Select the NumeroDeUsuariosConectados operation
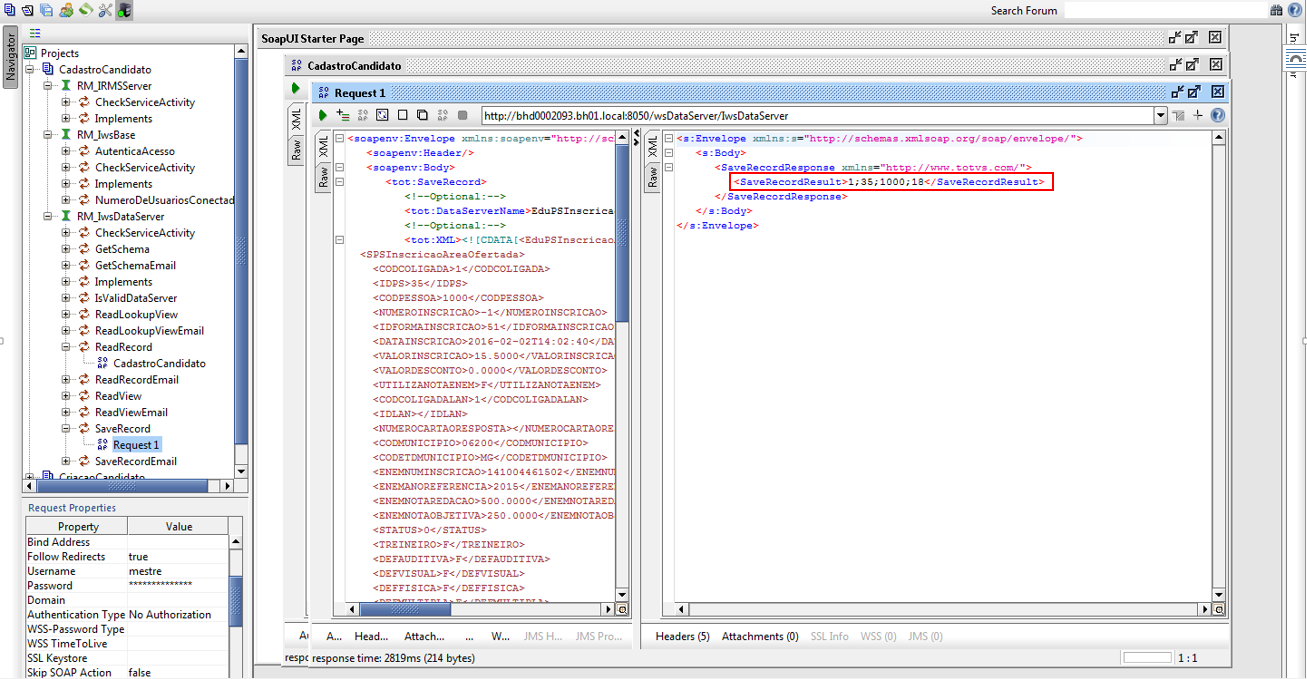Image resolution: width=1307 pixels, height=679 pixels. (164, 200)
